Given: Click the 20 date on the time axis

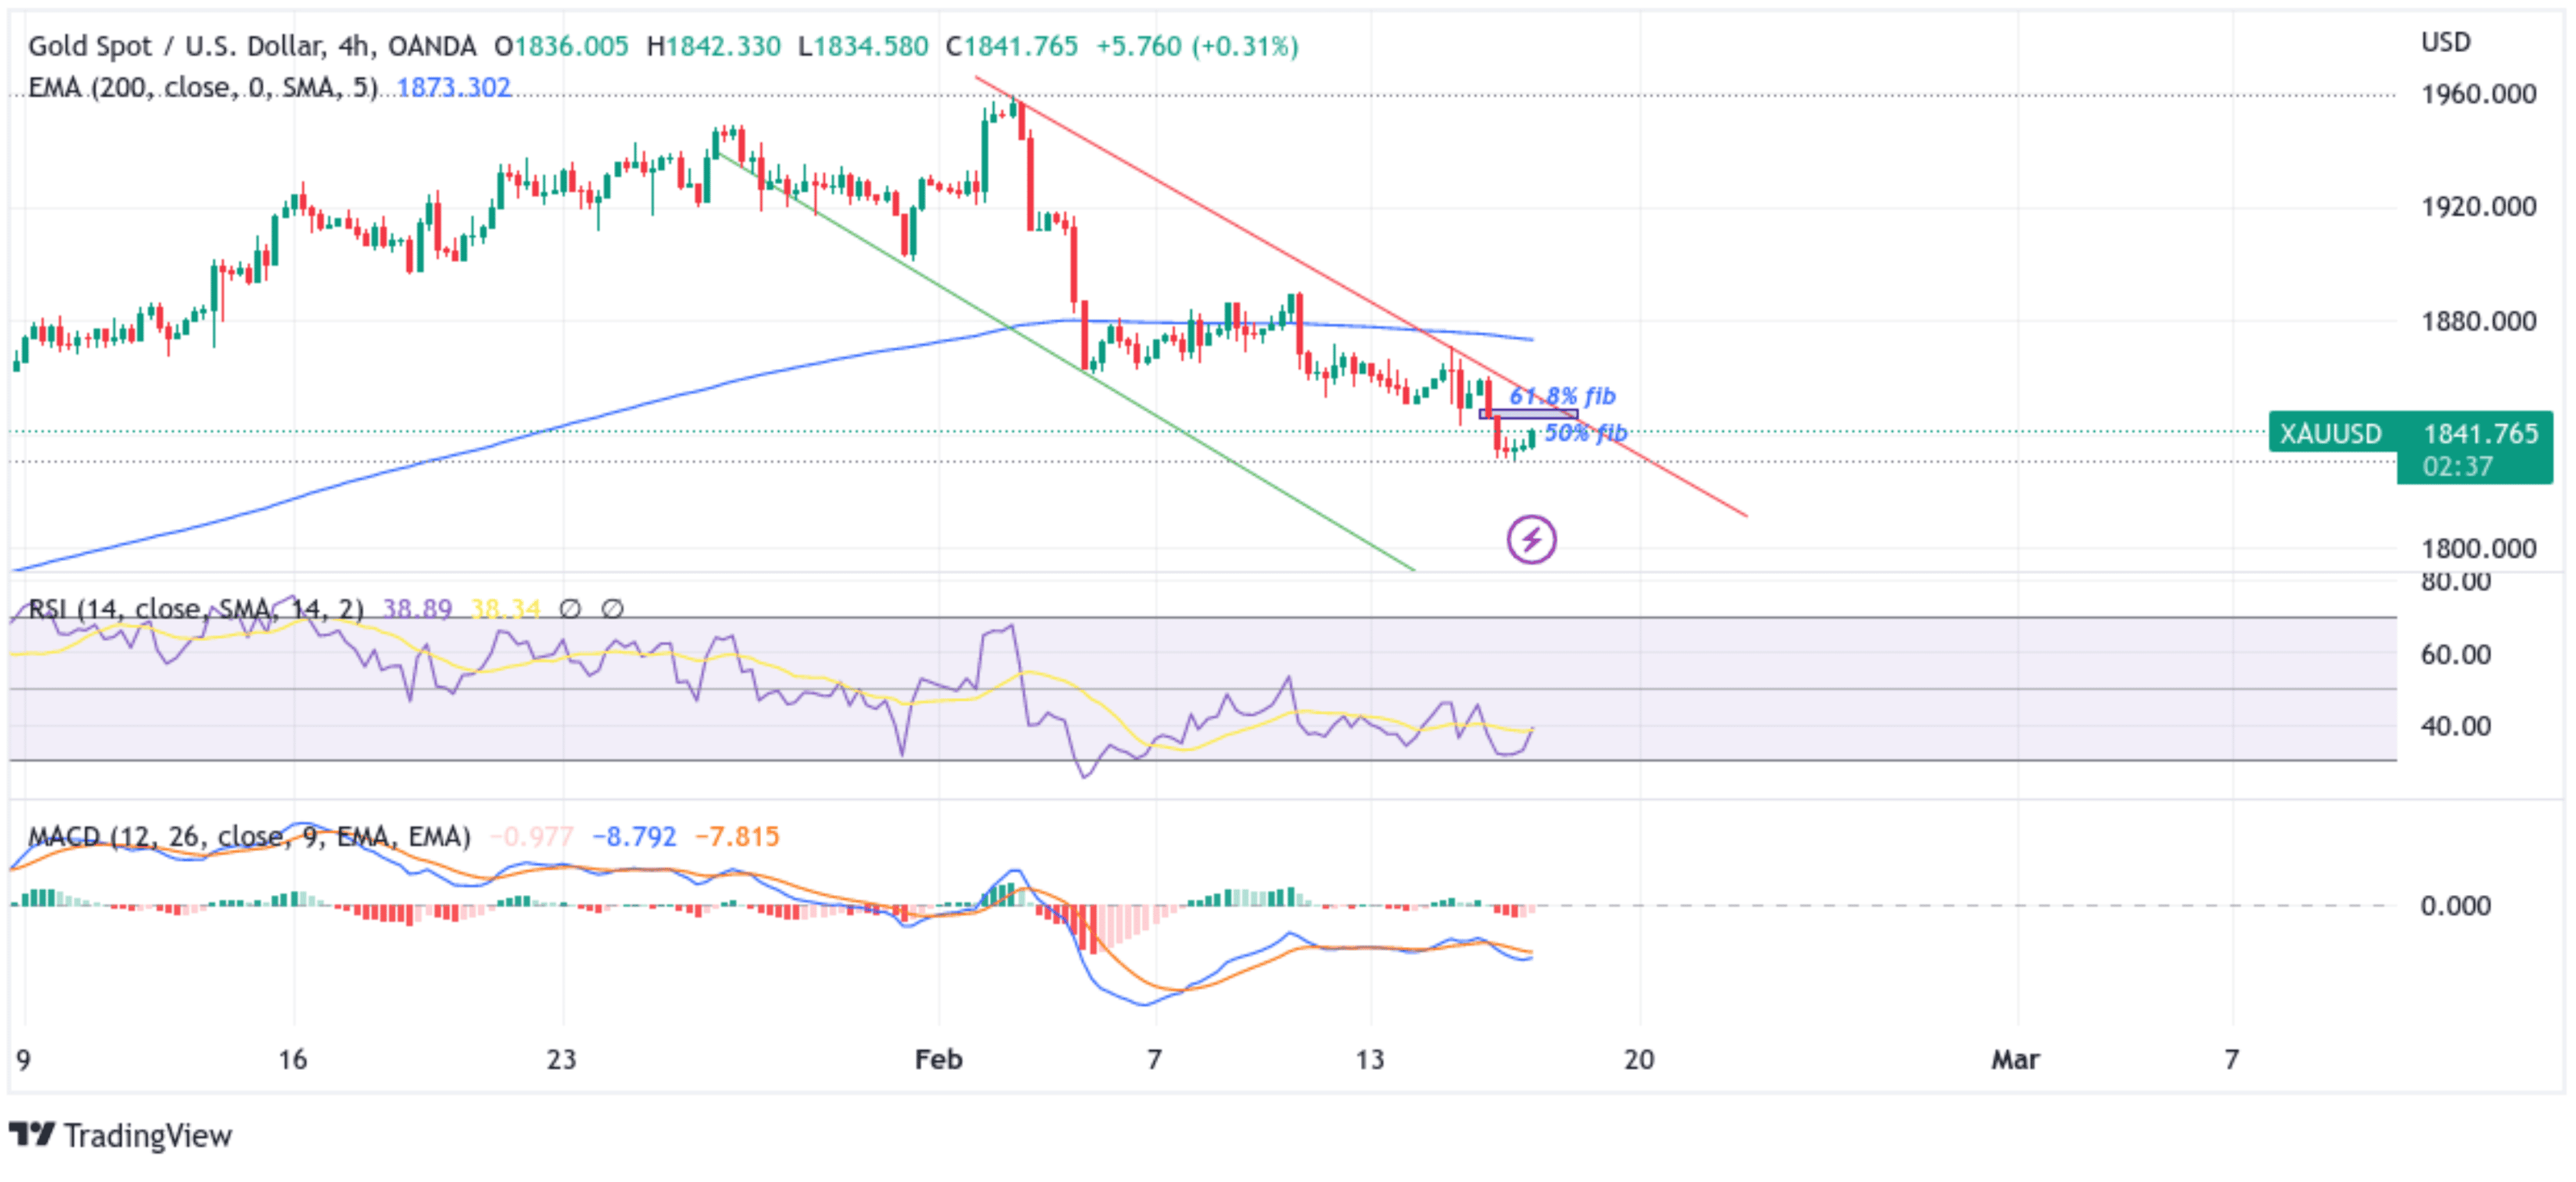Looking at the screenshot, I should point(1639,1059).
